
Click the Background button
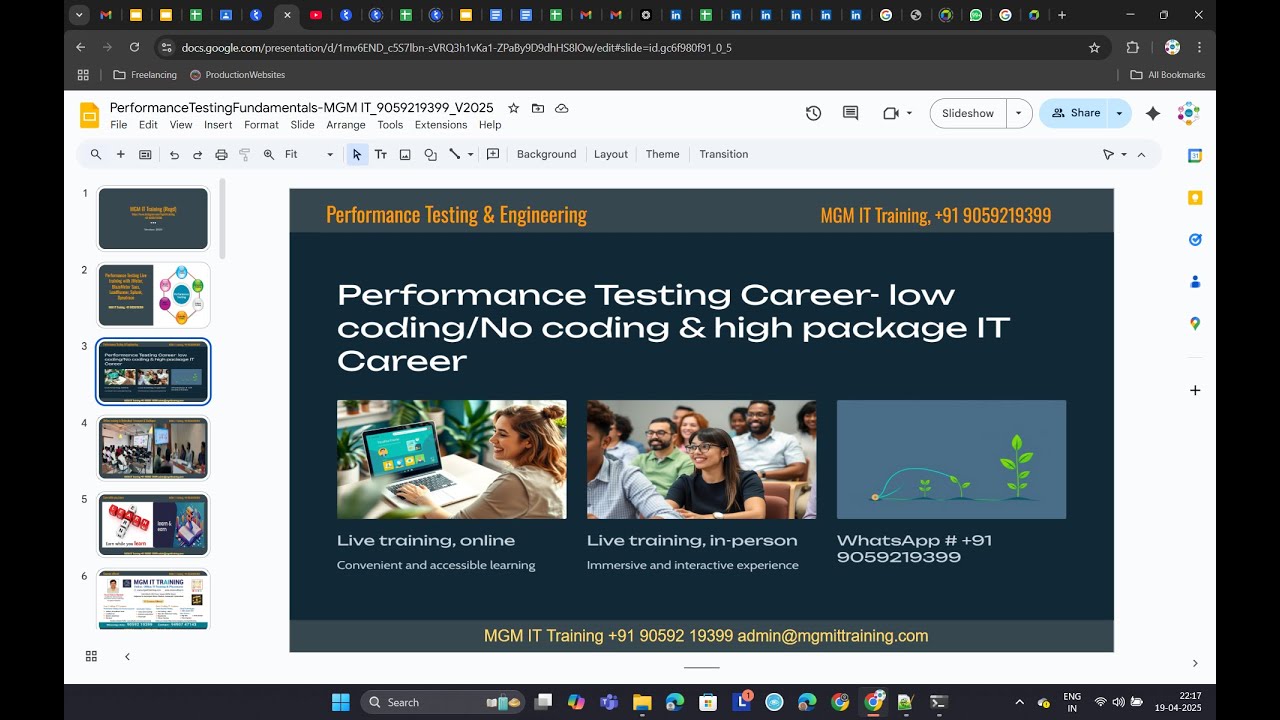[x=546, y=154]
